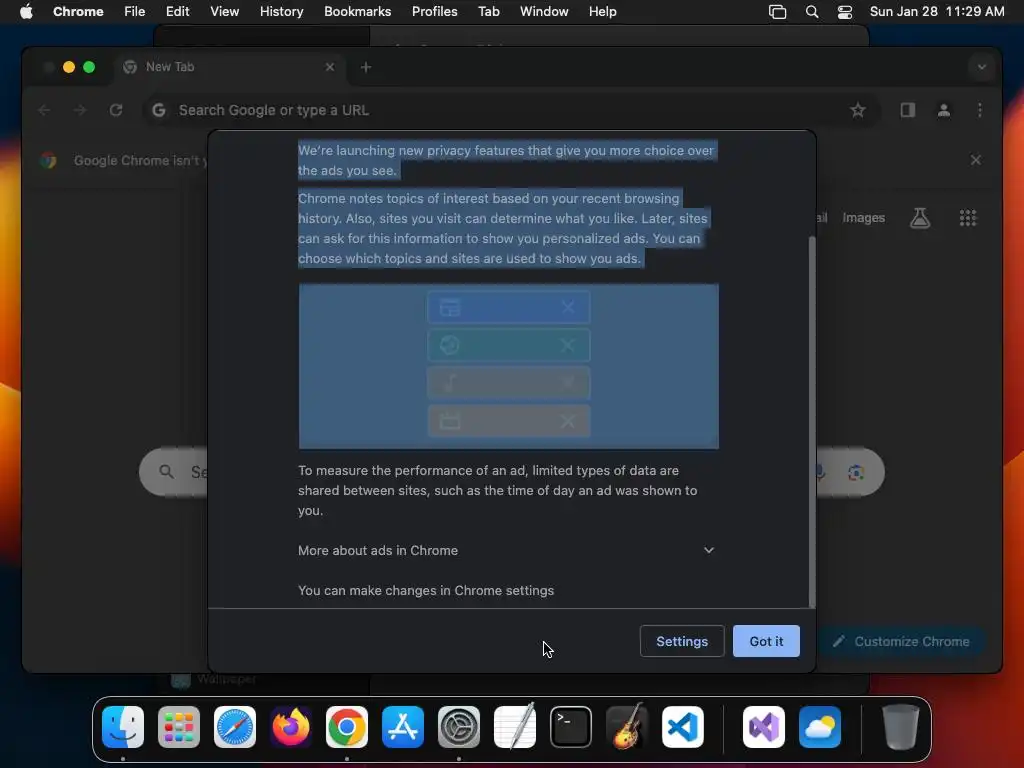Screen dimensions: 1024x768
Task: Open the Window menu
Action: 544,12
